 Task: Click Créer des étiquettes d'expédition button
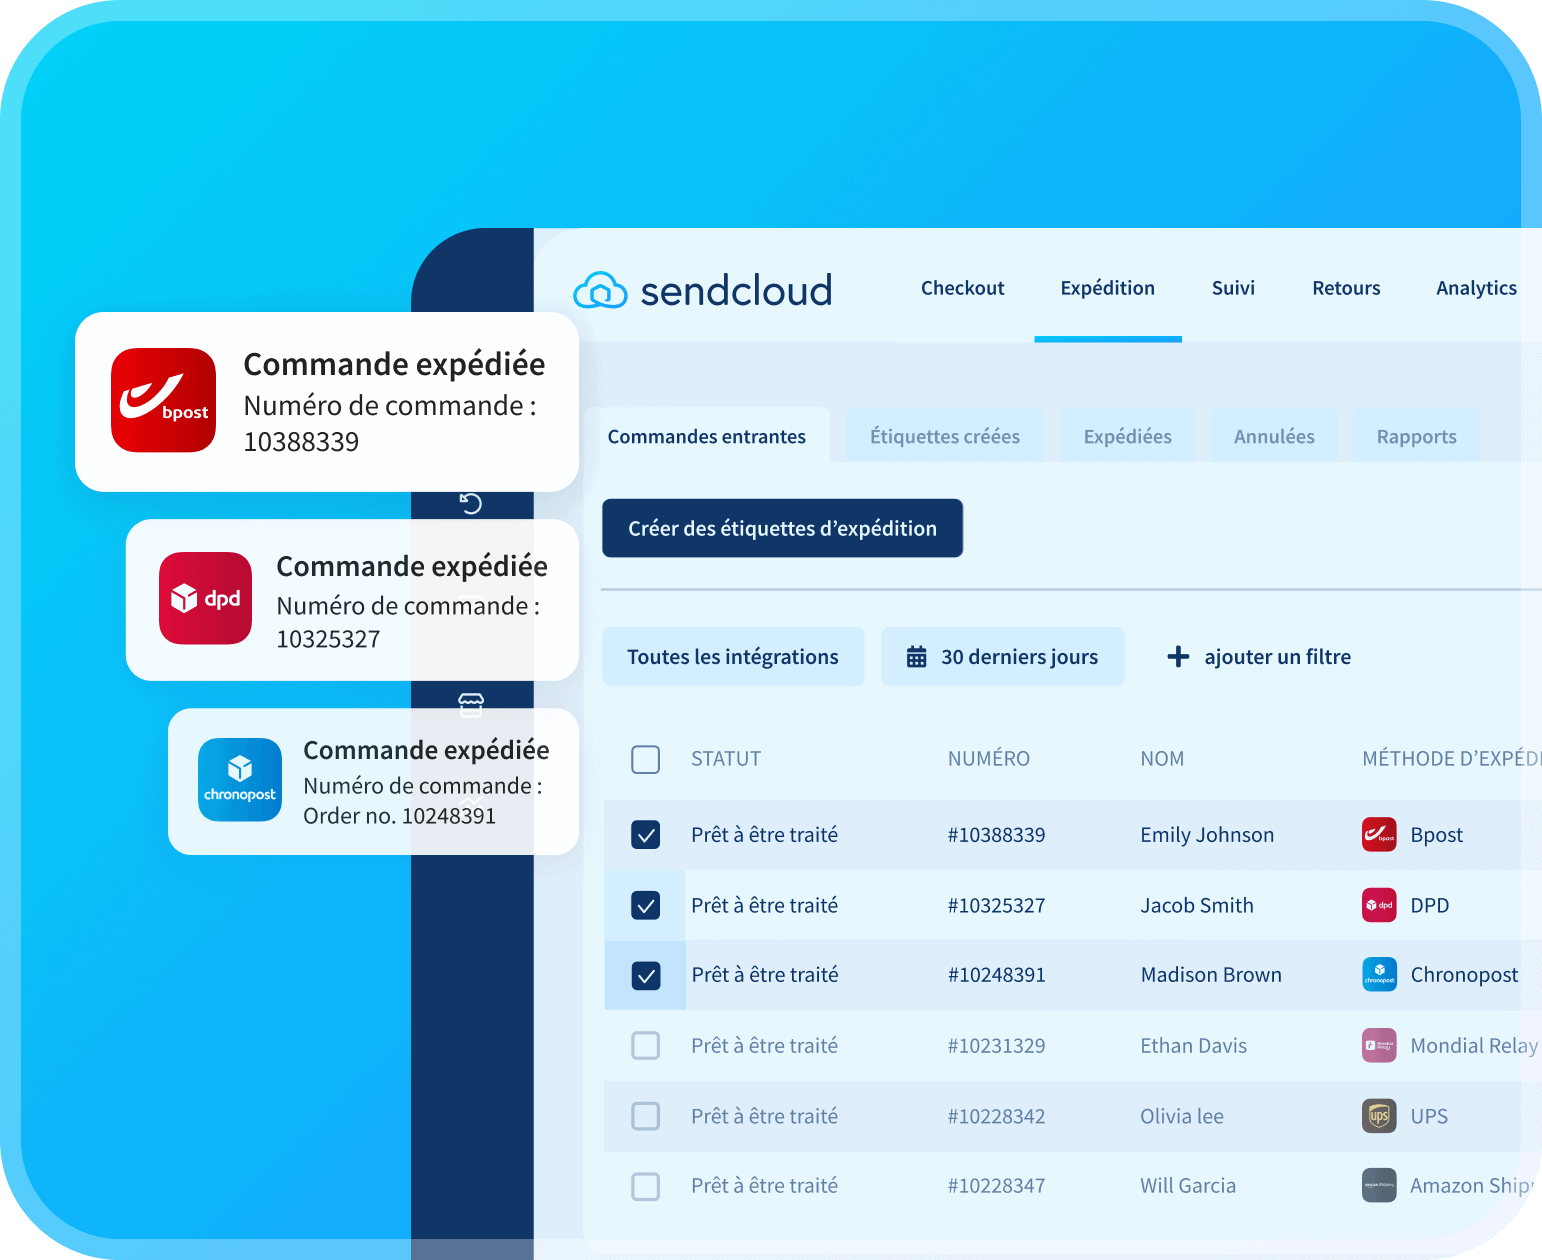point(782,528)
